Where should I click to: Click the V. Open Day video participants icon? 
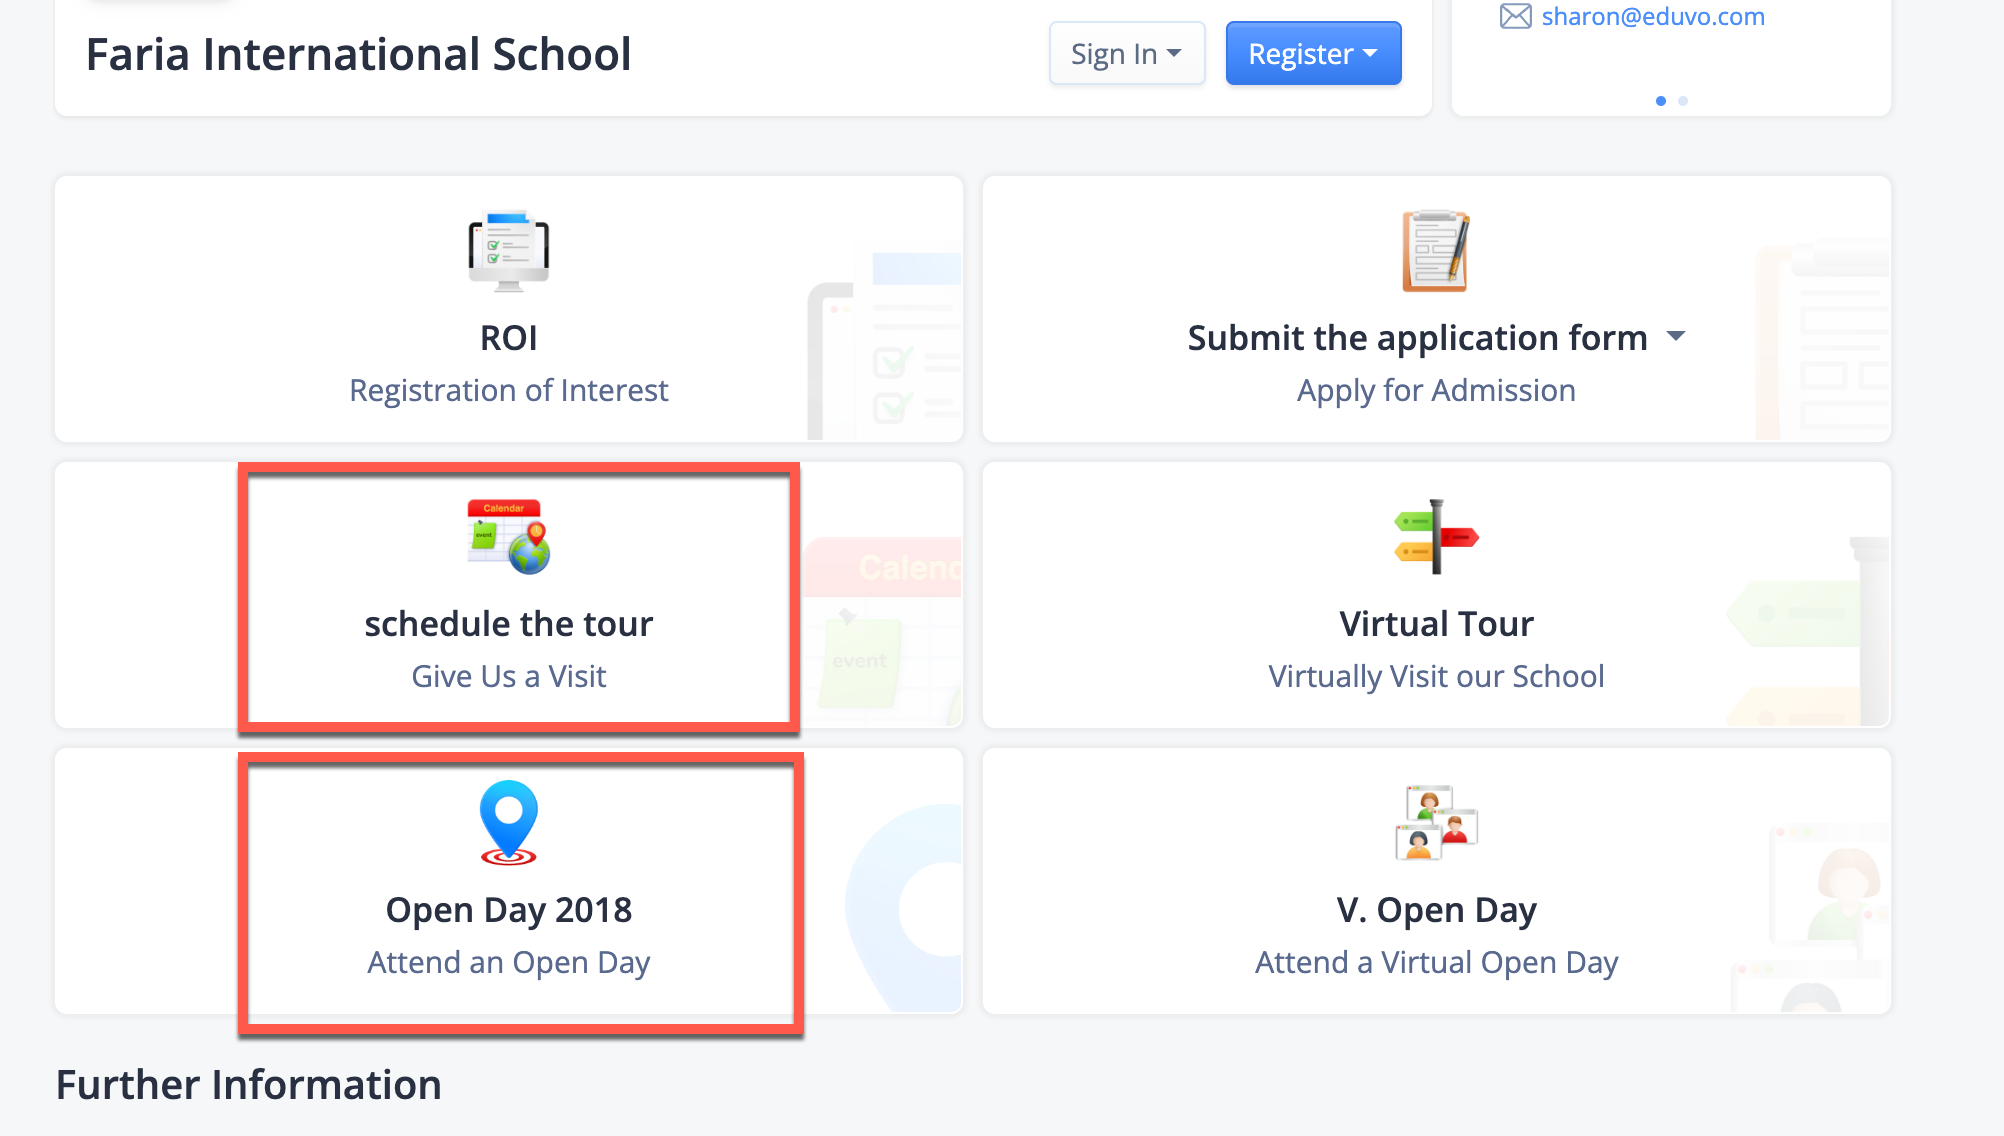1436,823
